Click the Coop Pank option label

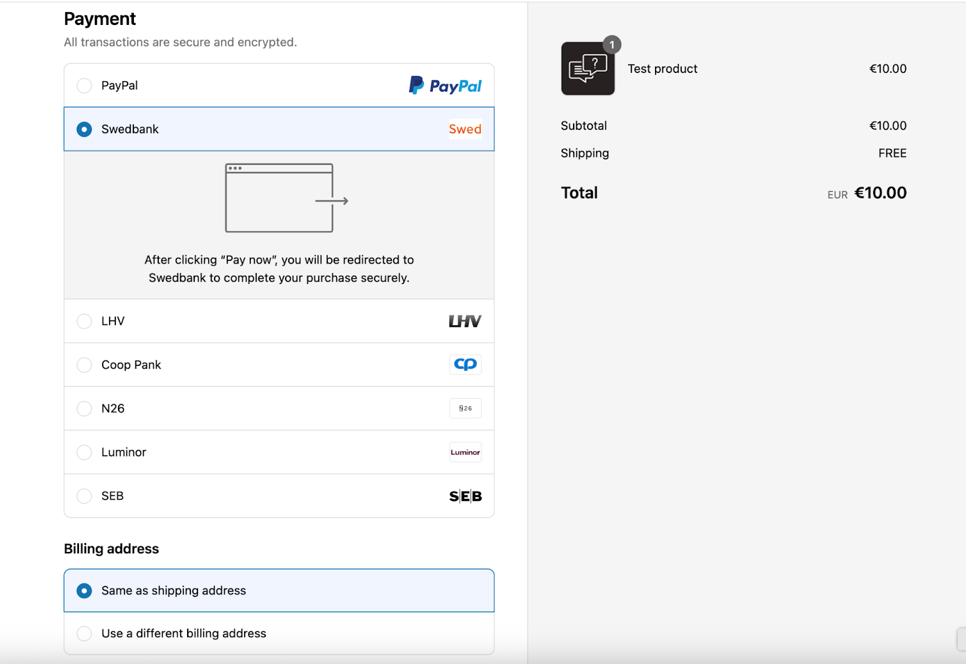[x=131, y=365]
